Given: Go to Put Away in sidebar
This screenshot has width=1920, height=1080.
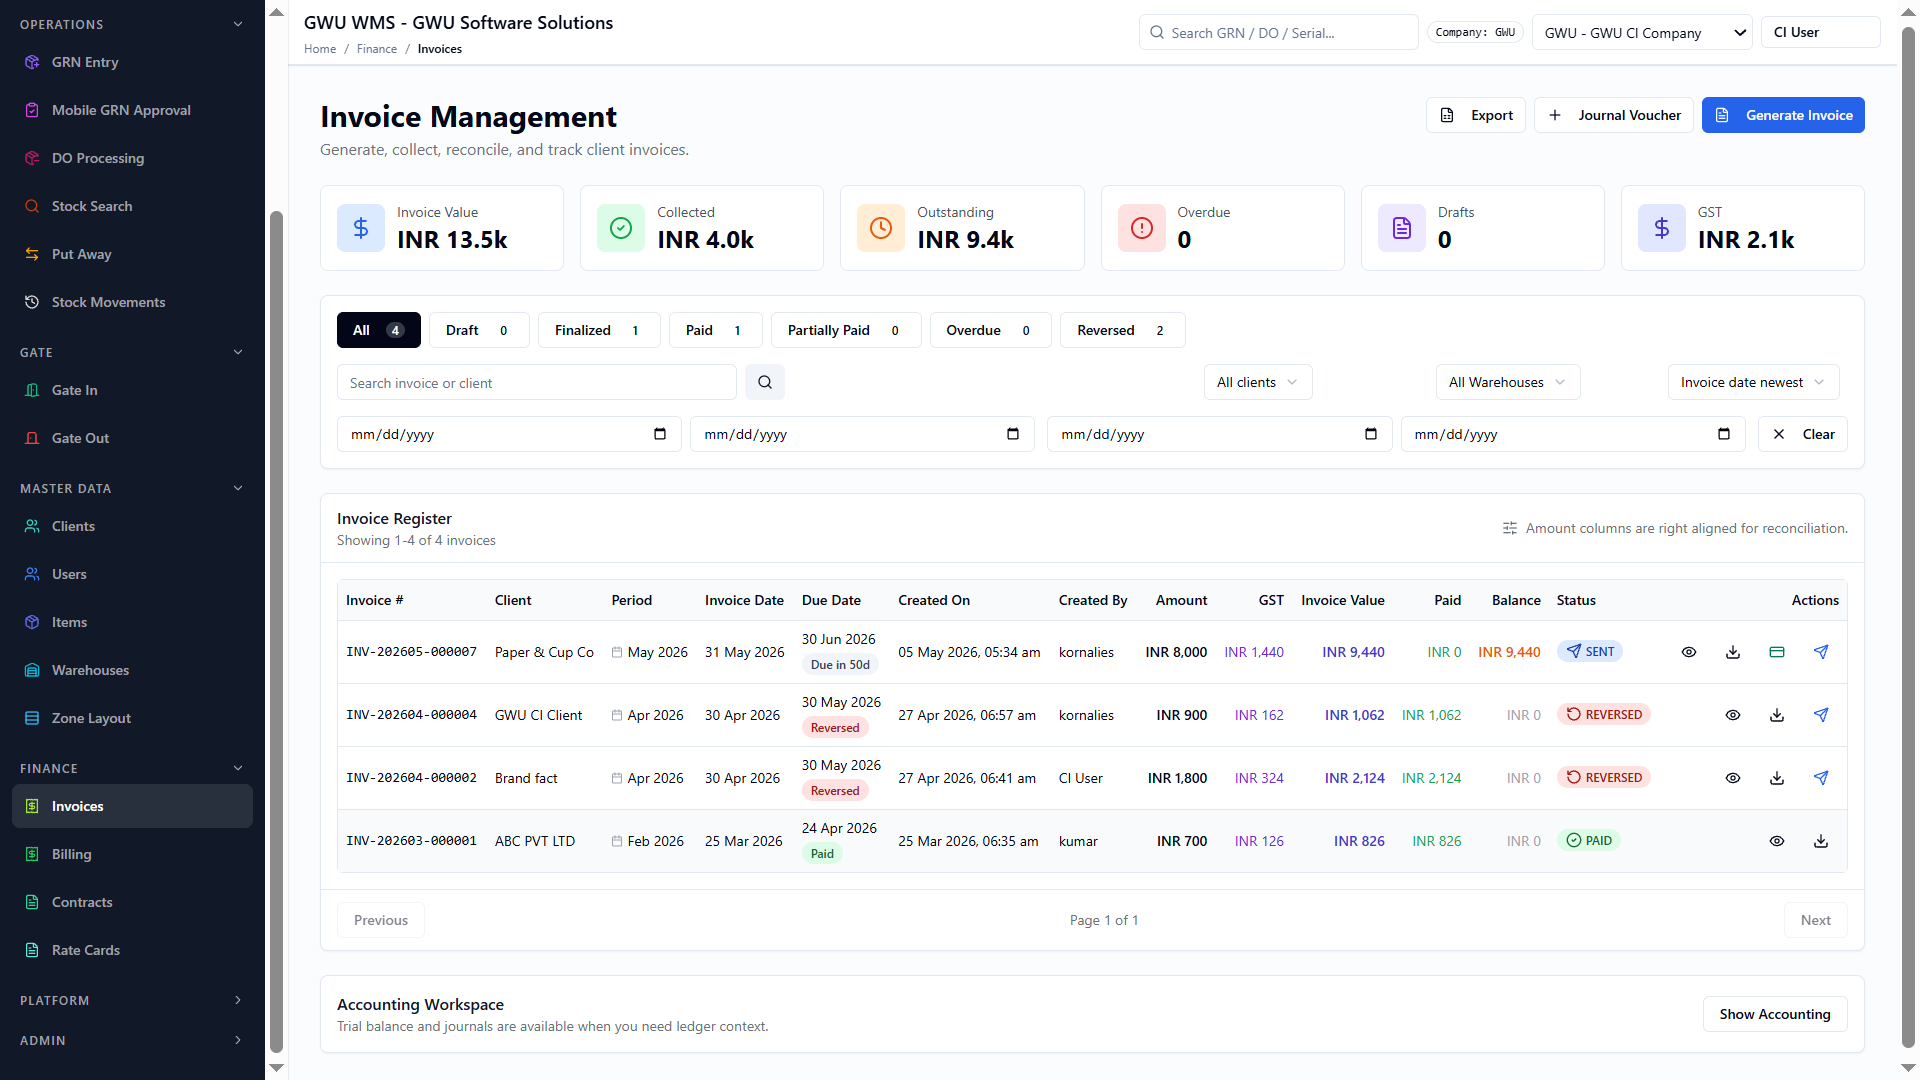Looking at the screenshot, I should [132, 254].
